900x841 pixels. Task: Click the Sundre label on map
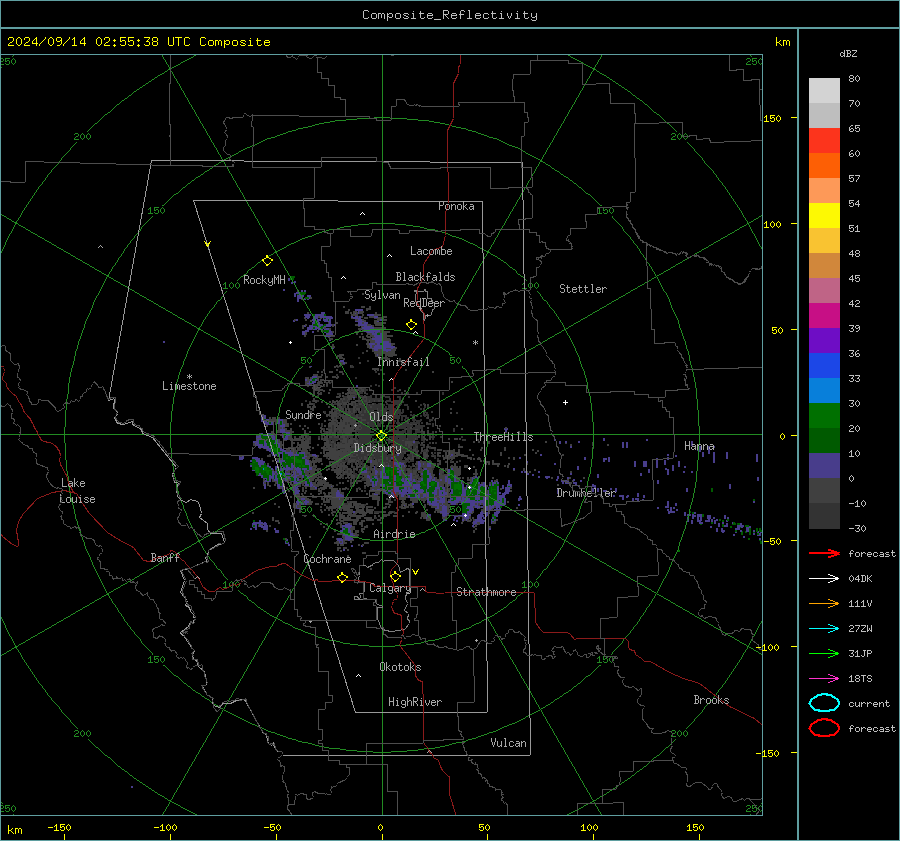click(303, 414)
